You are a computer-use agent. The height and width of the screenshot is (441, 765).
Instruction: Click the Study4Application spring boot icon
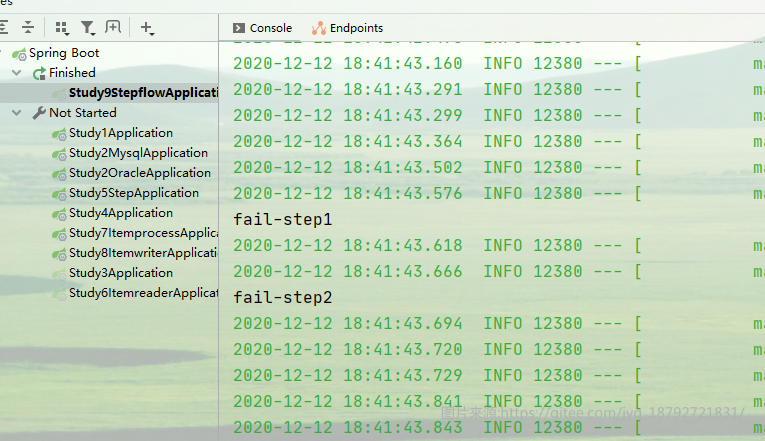(x=59, y=214)
